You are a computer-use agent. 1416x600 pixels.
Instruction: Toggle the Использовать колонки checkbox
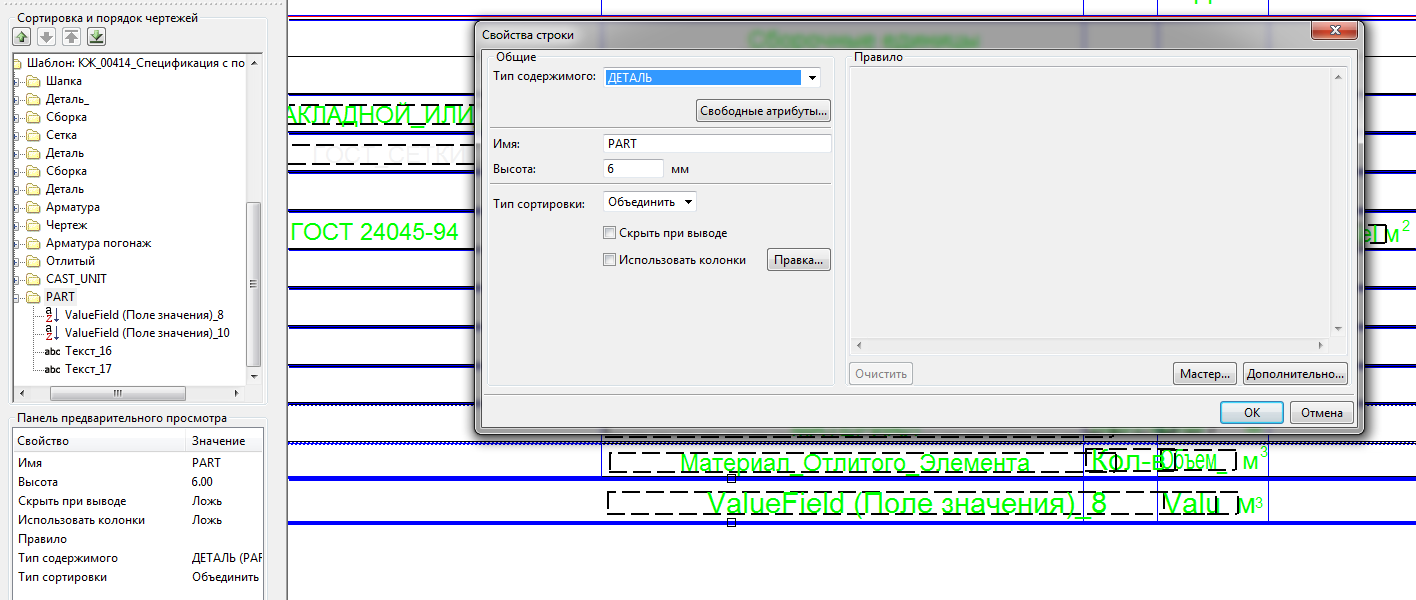pos(610,260)
